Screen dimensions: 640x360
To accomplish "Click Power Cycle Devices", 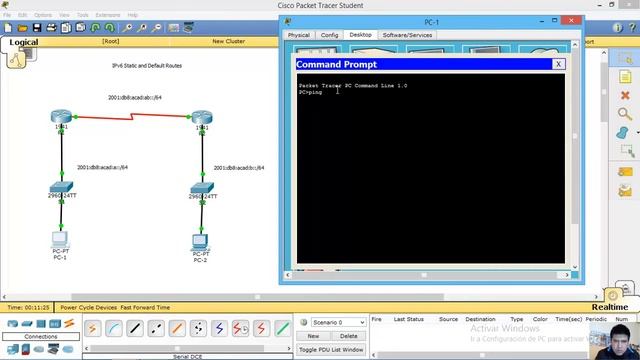I will (x=89, y=307).
